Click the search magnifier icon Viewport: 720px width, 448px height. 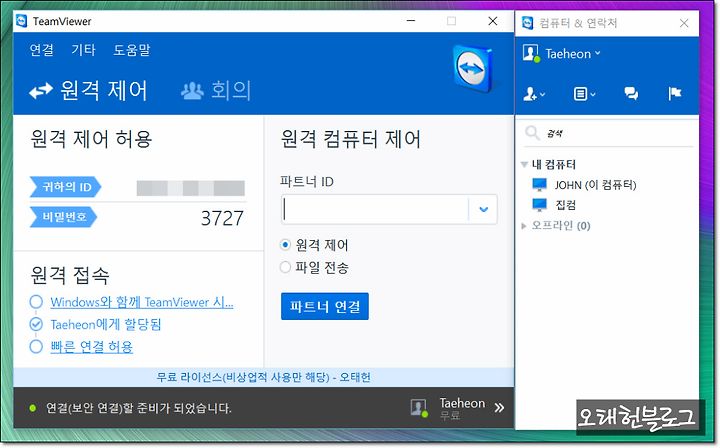coord(532,133)
